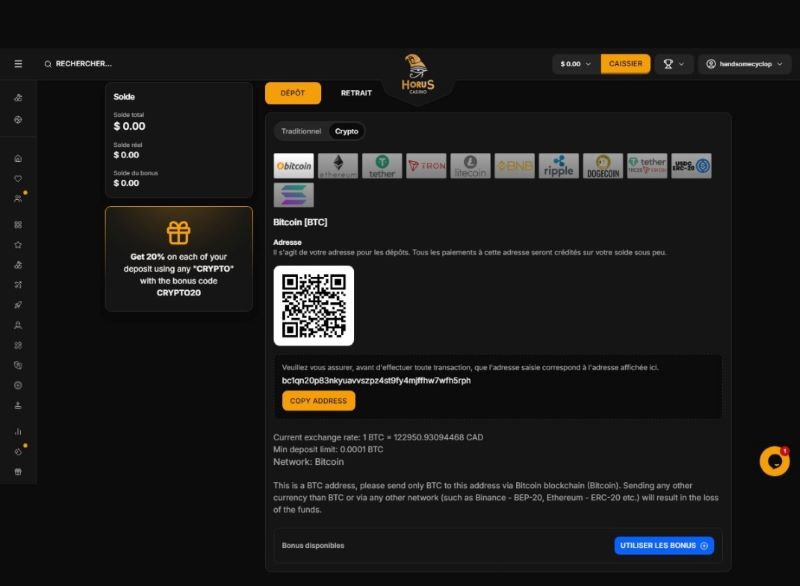Image resolution: width=800 pixels, height=586 pixels.
Task: Expand the trophy dropdown chevron
Action: pyautogui.click(x=681, y=64)
